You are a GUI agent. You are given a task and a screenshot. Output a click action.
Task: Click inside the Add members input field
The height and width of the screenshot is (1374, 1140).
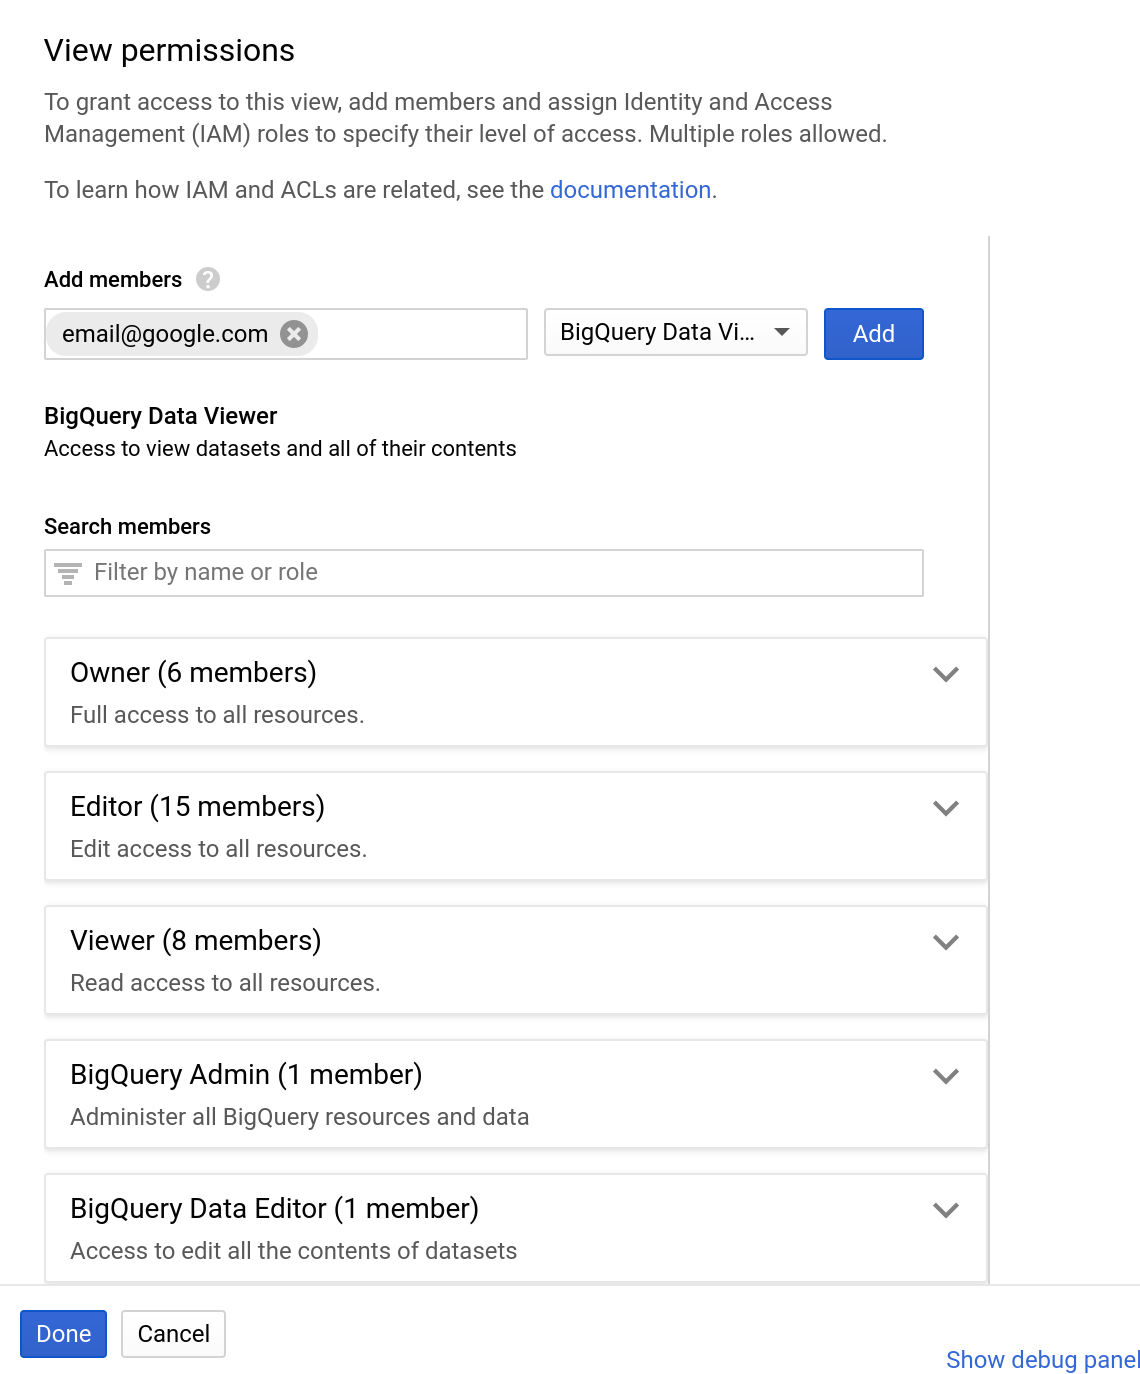tap(420, 334)
